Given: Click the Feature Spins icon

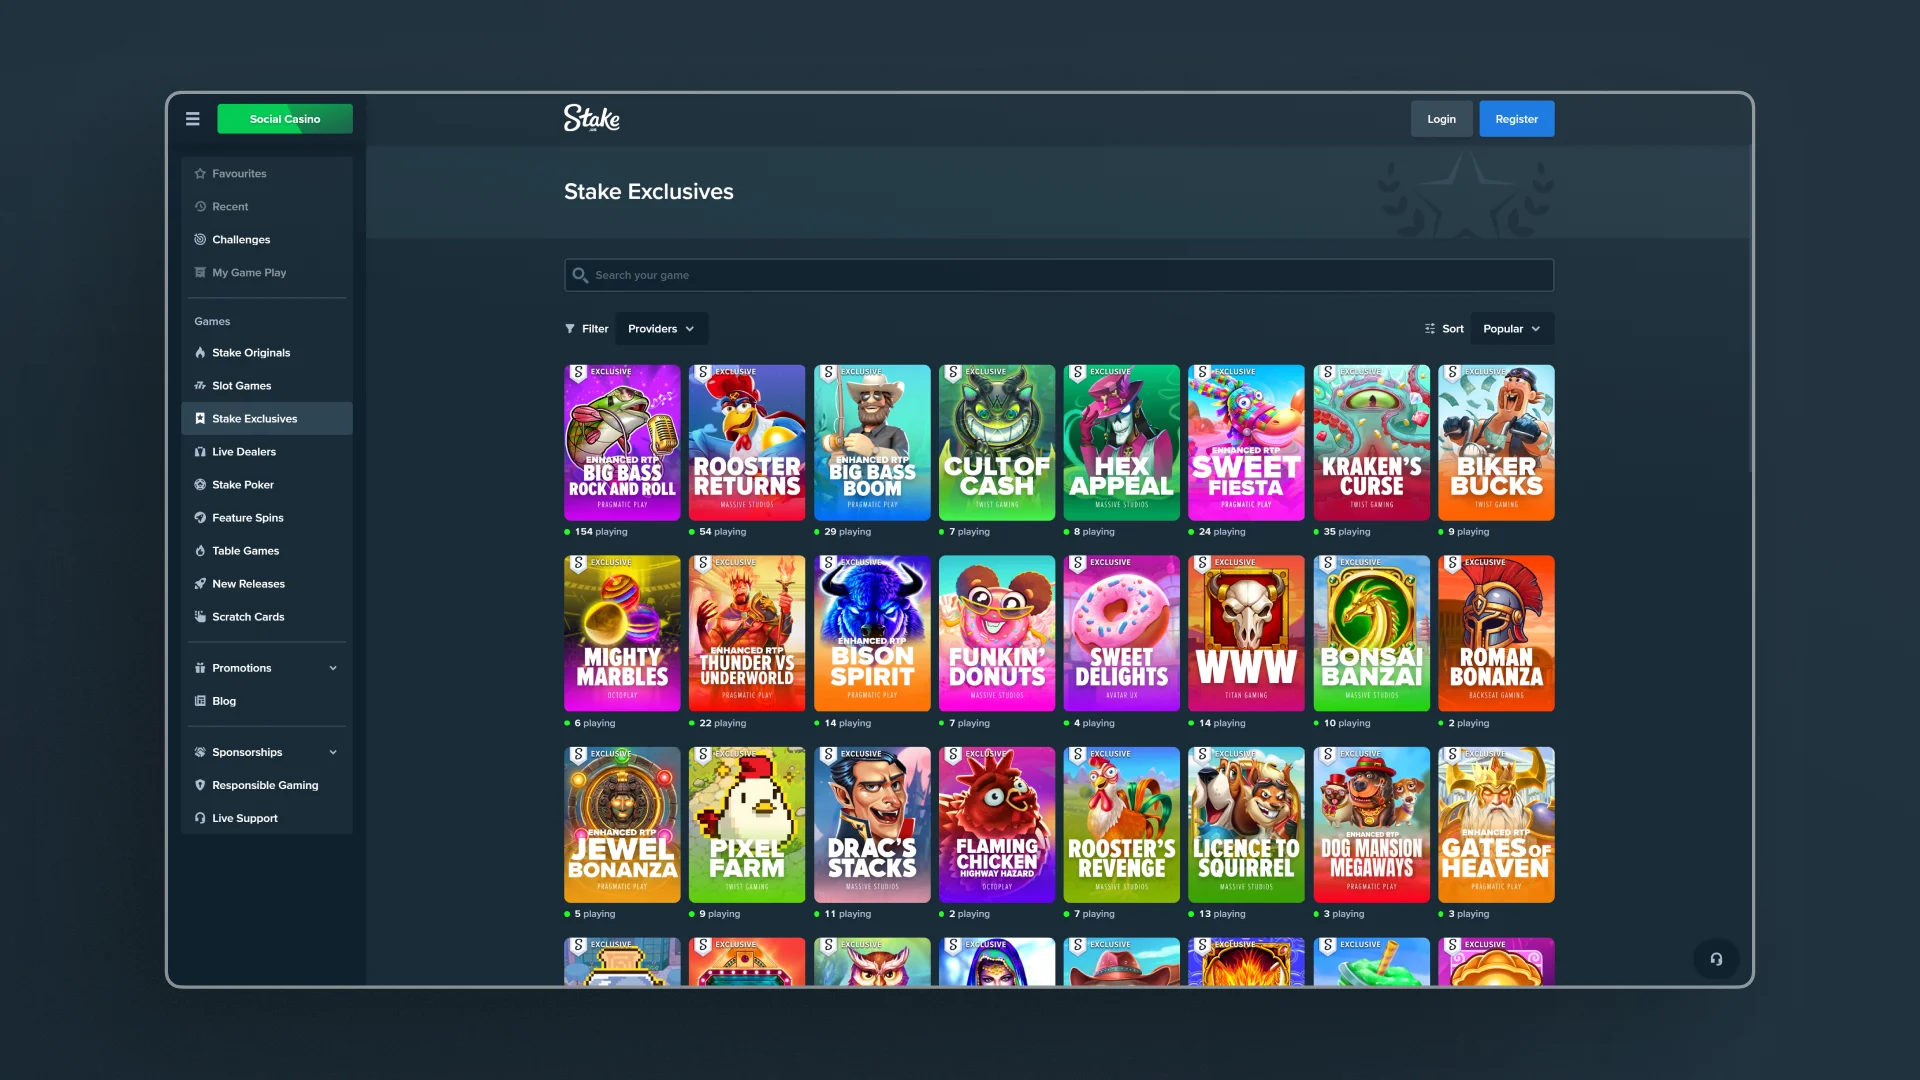Looking at the screenshot, I should [200, 518].
